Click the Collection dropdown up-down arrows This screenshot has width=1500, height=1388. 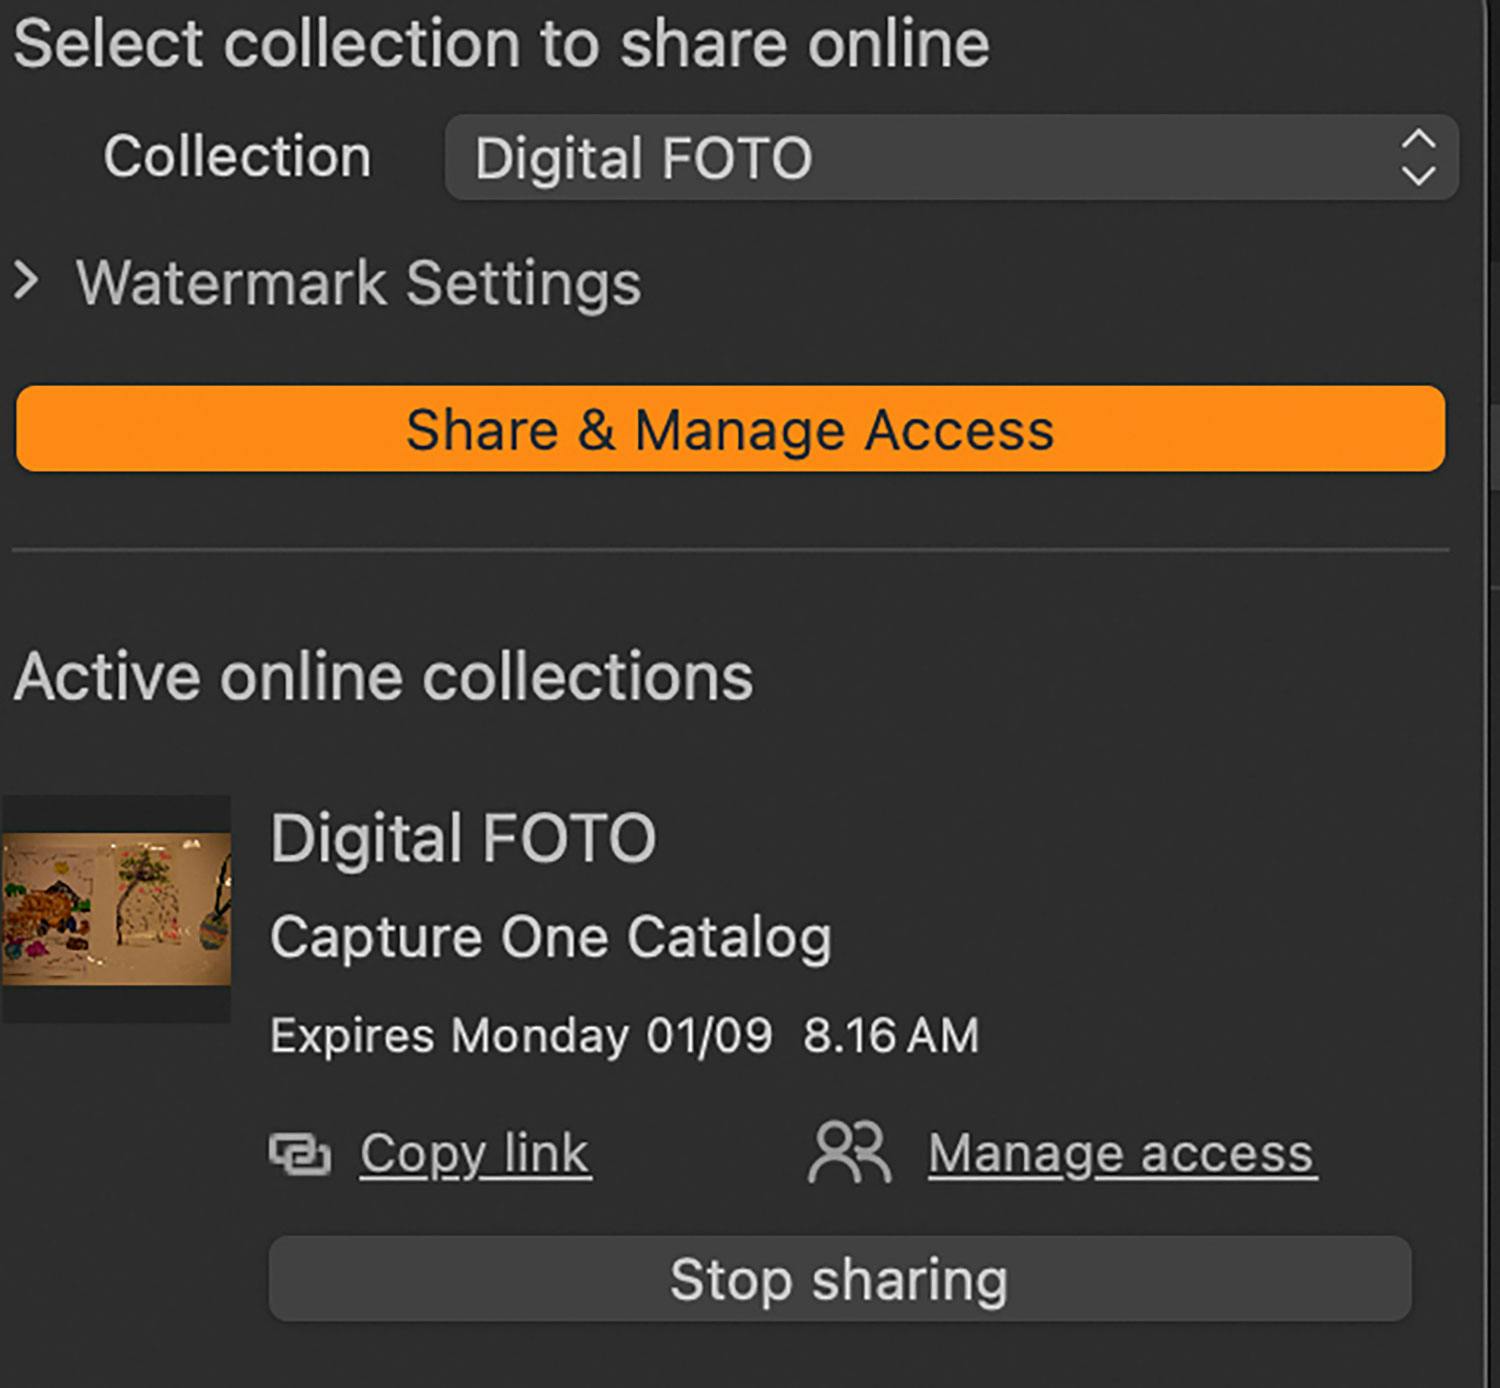pos(1418,158)
